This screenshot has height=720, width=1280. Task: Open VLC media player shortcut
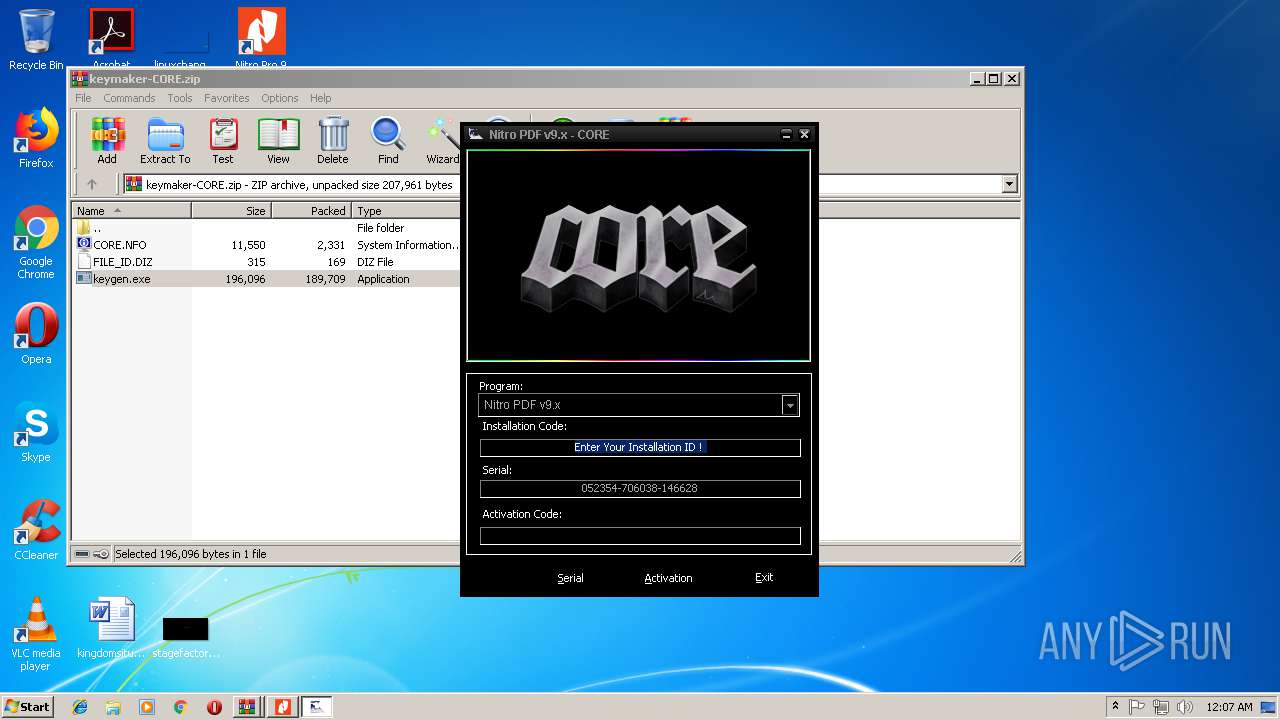[x=36, y=634]
